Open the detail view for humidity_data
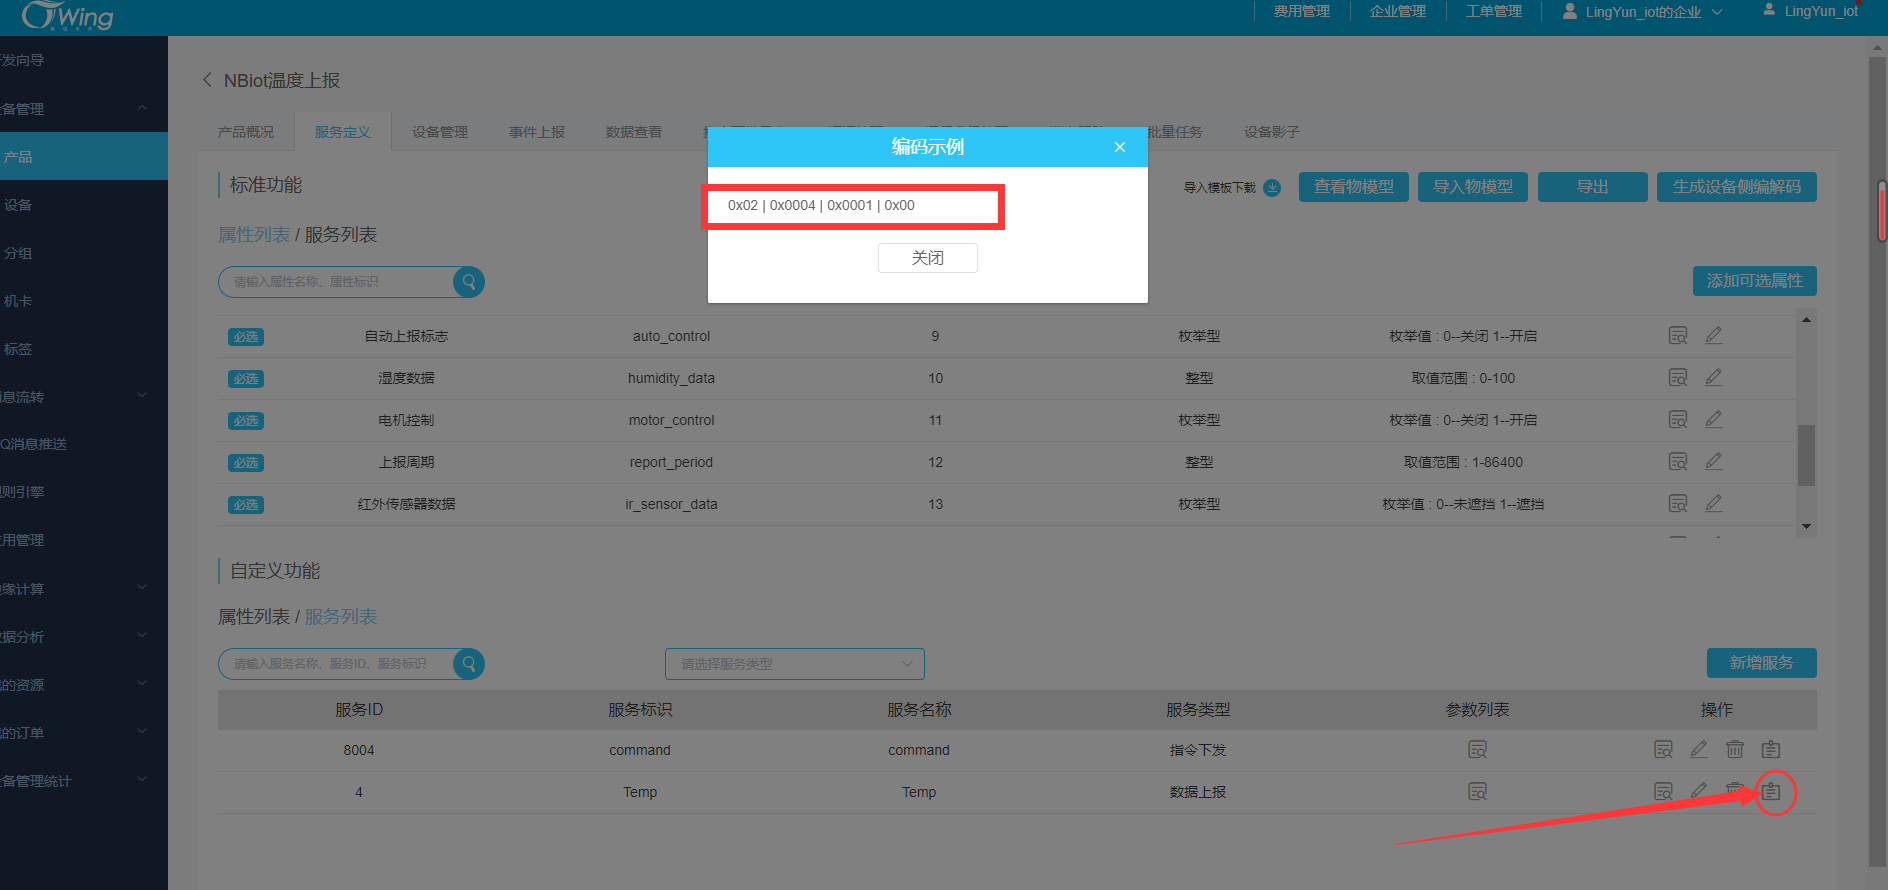This screenshot has width=1888, height=890. 1678,378
